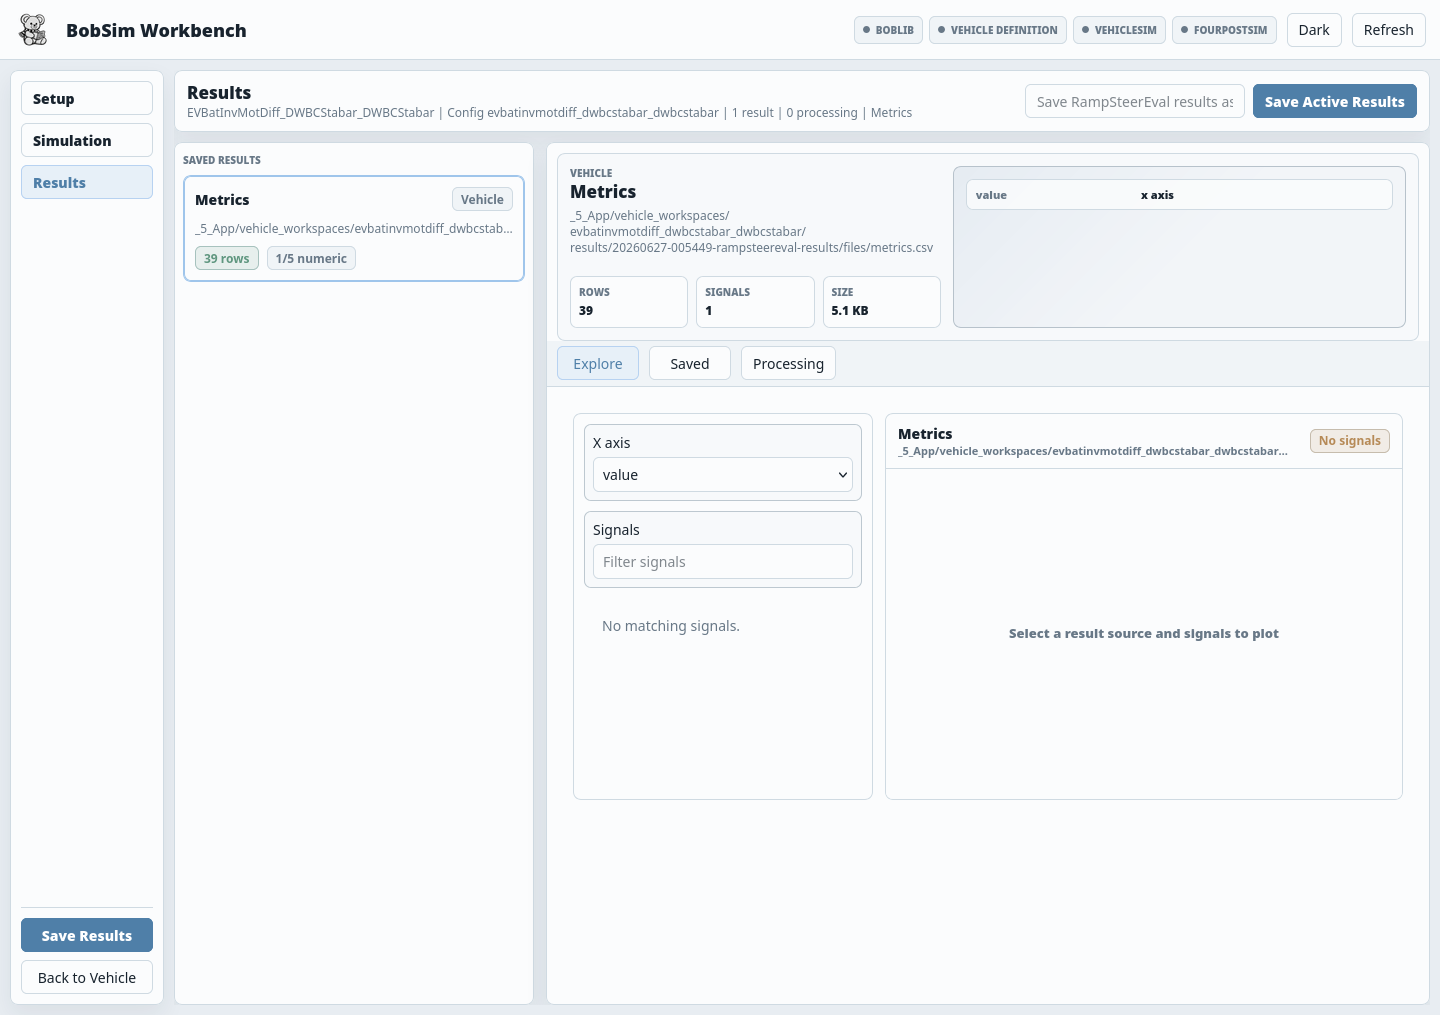Click the SIZE 5.1 KB stat box

[881, 301]
